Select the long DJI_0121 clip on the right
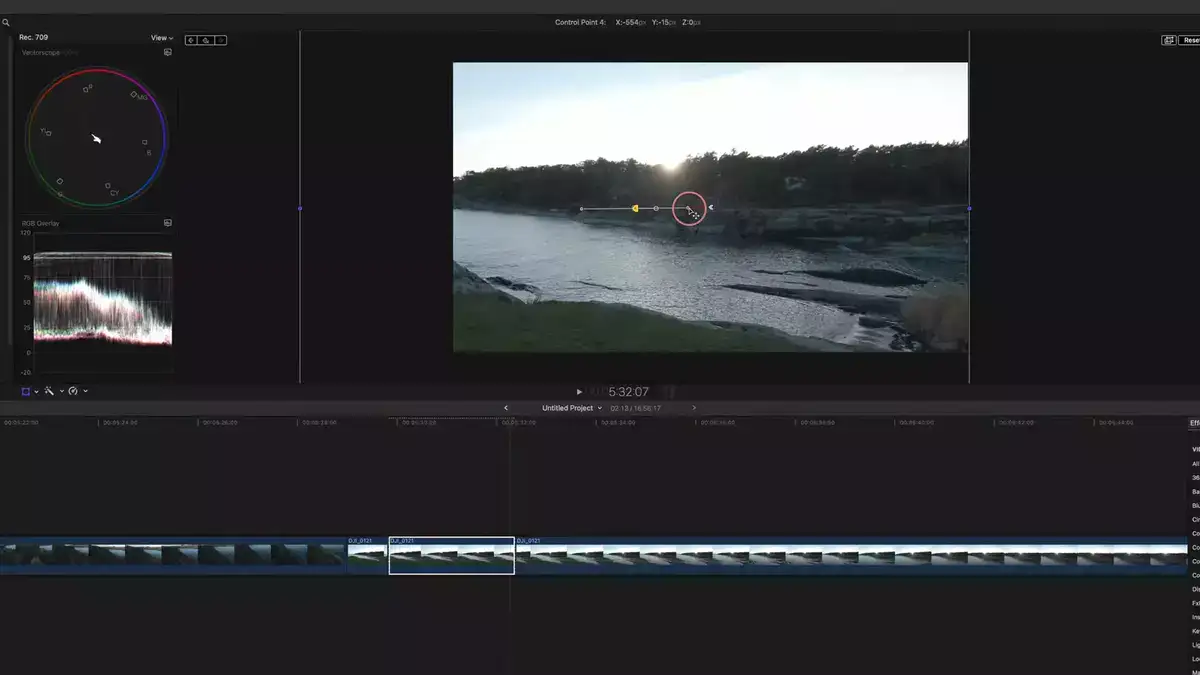The image size is (1200, 675). 851,555
